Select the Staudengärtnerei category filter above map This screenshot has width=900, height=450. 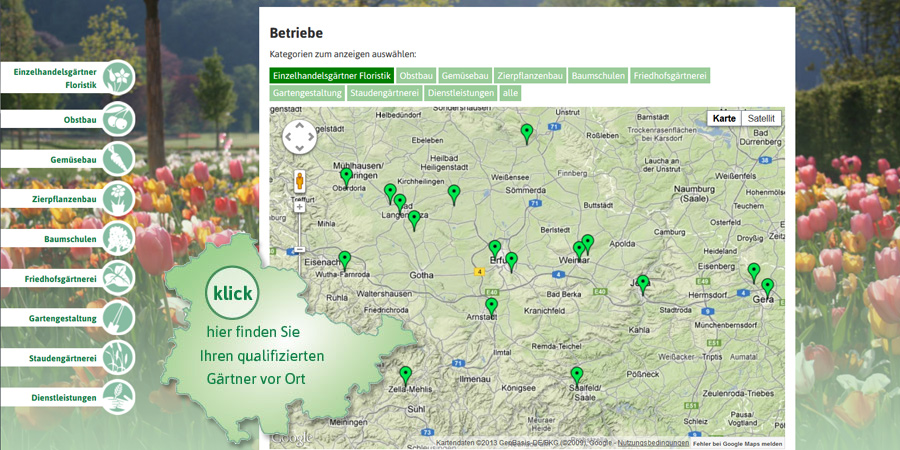coord(385,93)
